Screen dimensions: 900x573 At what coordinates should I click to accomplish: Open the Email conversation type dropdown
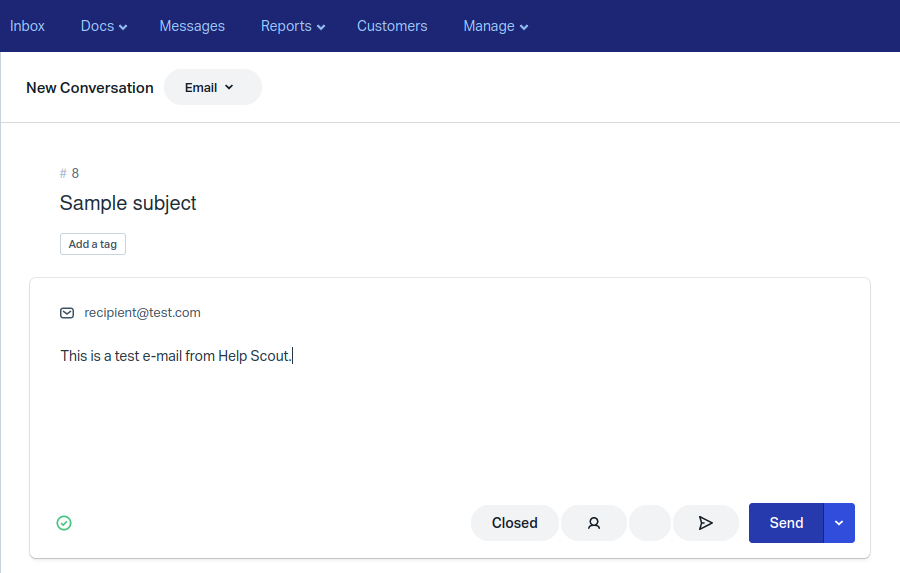point(213,87)
